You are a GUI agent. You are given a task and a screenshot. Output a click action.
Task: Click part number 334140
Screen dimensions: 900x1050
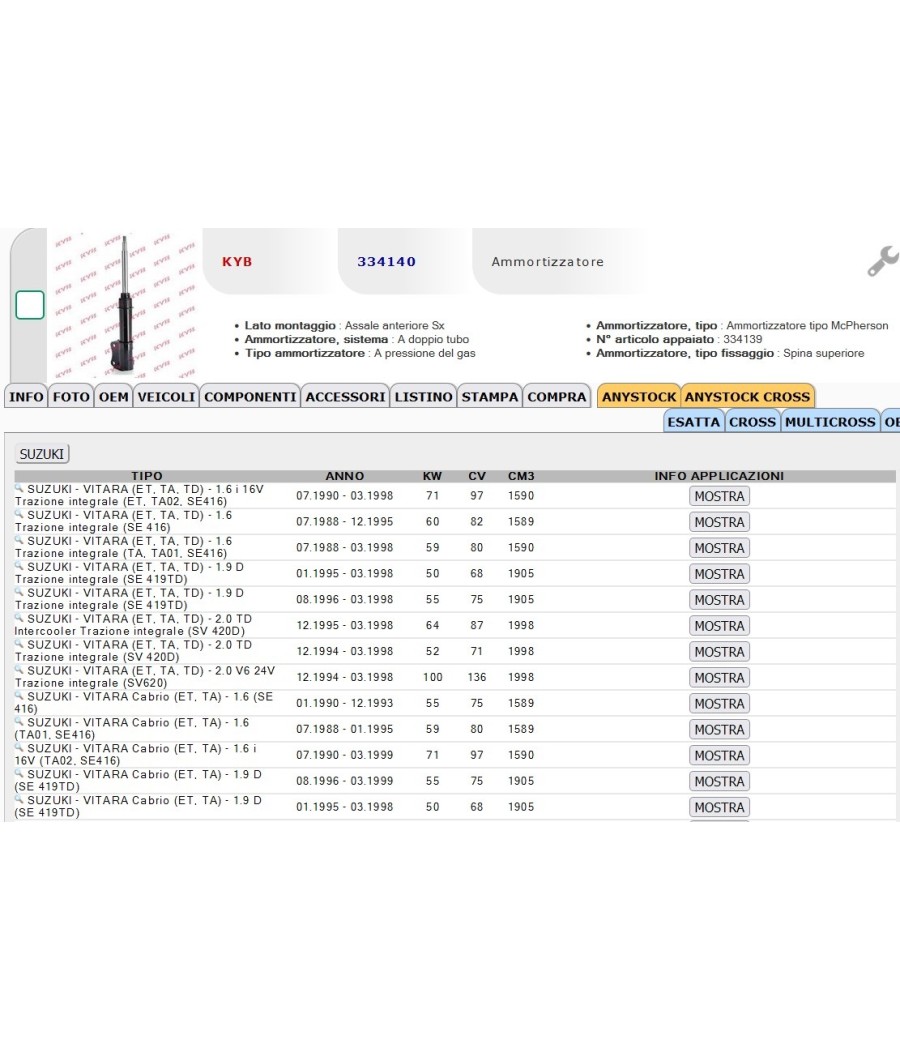tap(386, 262)
